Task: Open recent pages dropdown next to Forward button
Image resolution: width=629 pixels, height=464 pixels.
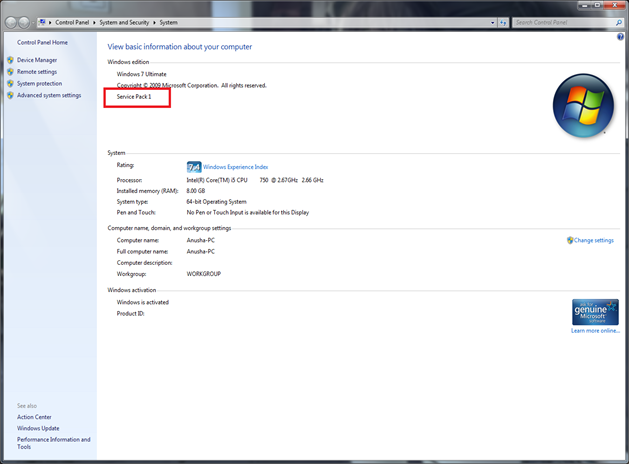Action: coord(33,23)
